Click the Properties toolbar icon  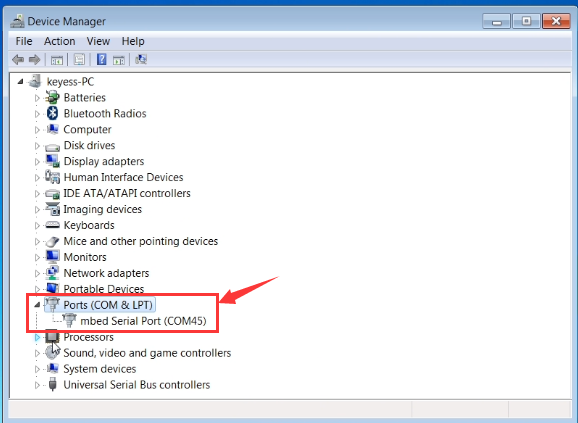[x=79, y=59]
